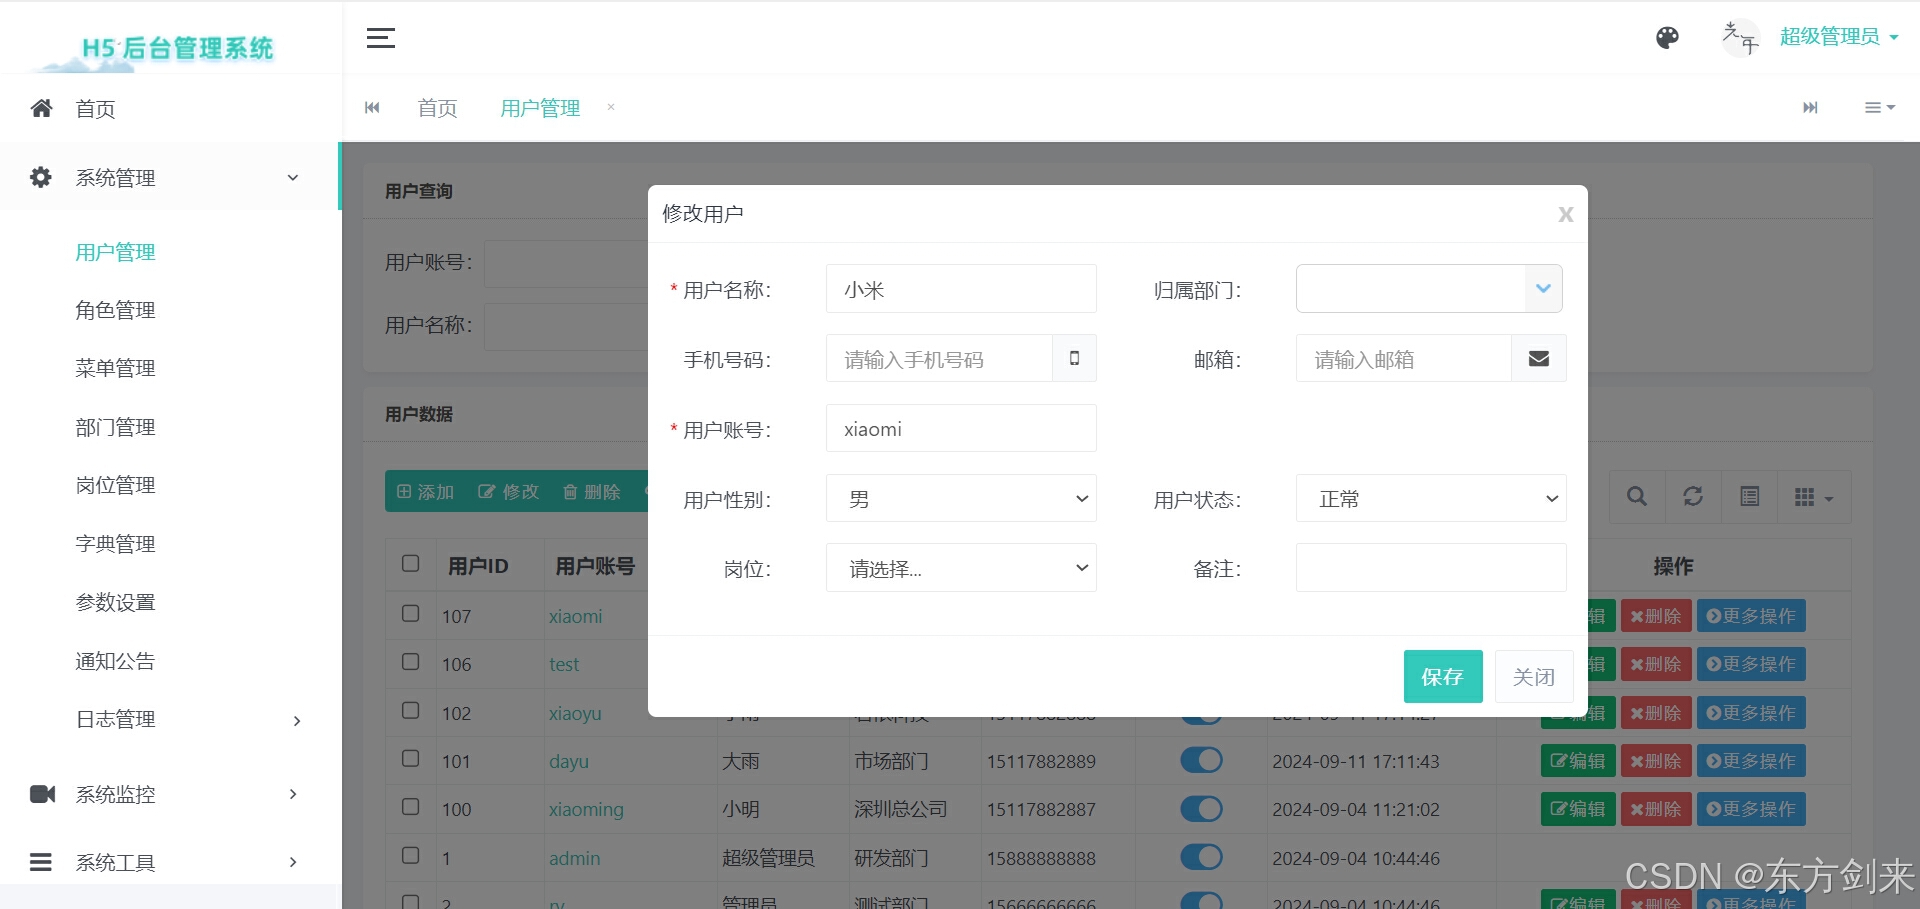Tick the checkbox for user 102
The image size is (1920, 909).
pos(410,710)
